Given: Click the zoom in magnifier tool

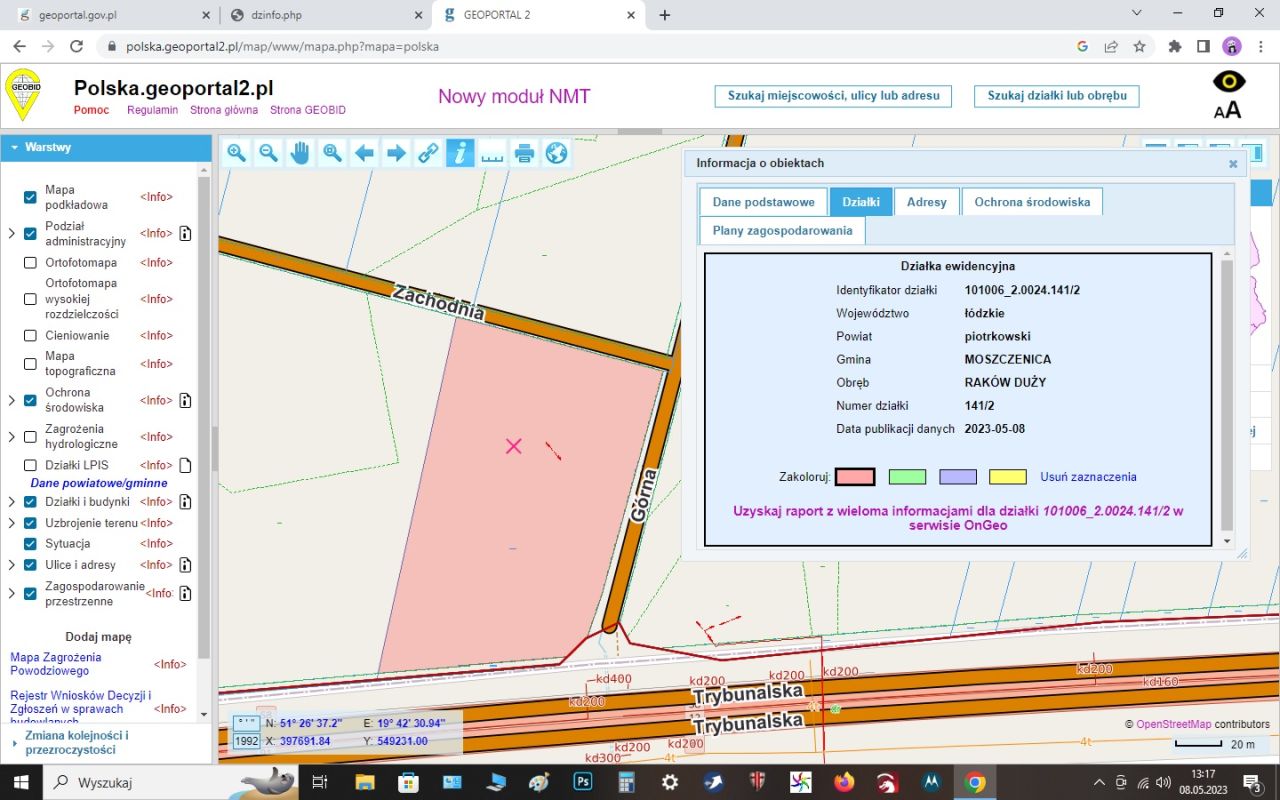Looking at the screenshot, I should [236, 153].
